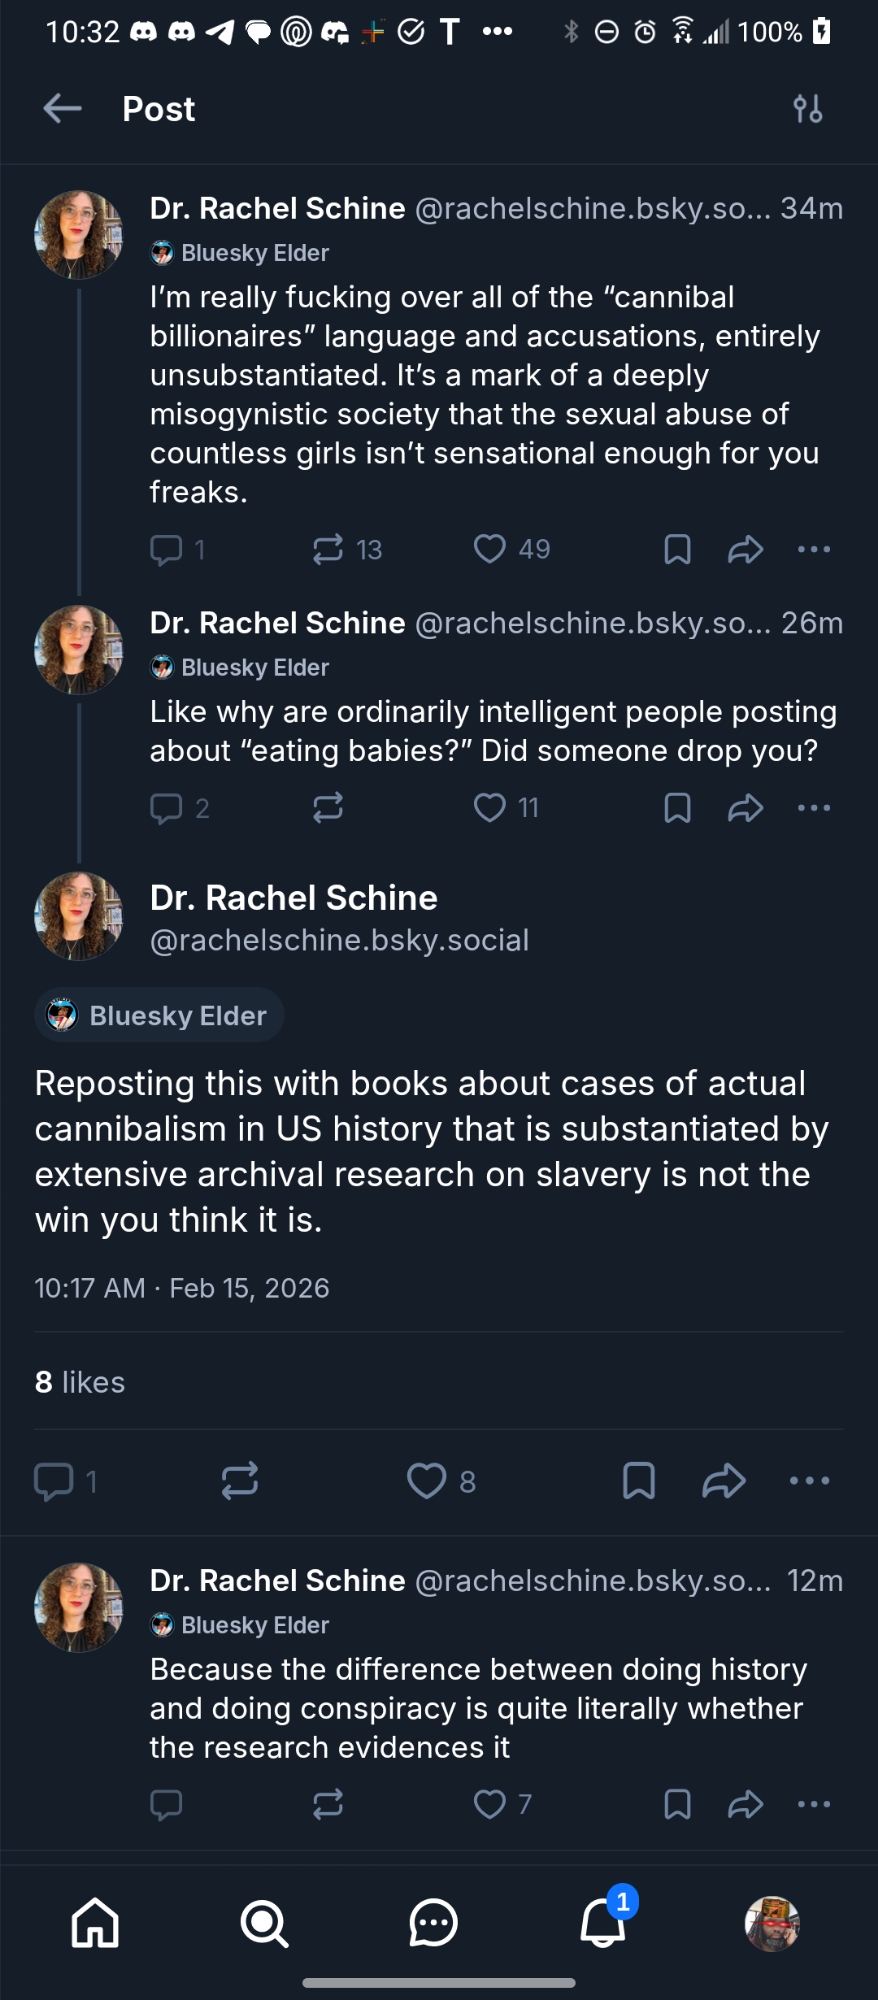Open Chat messages in bottom navigation
Screen dimensions: 878x2000
point(433,1923)
